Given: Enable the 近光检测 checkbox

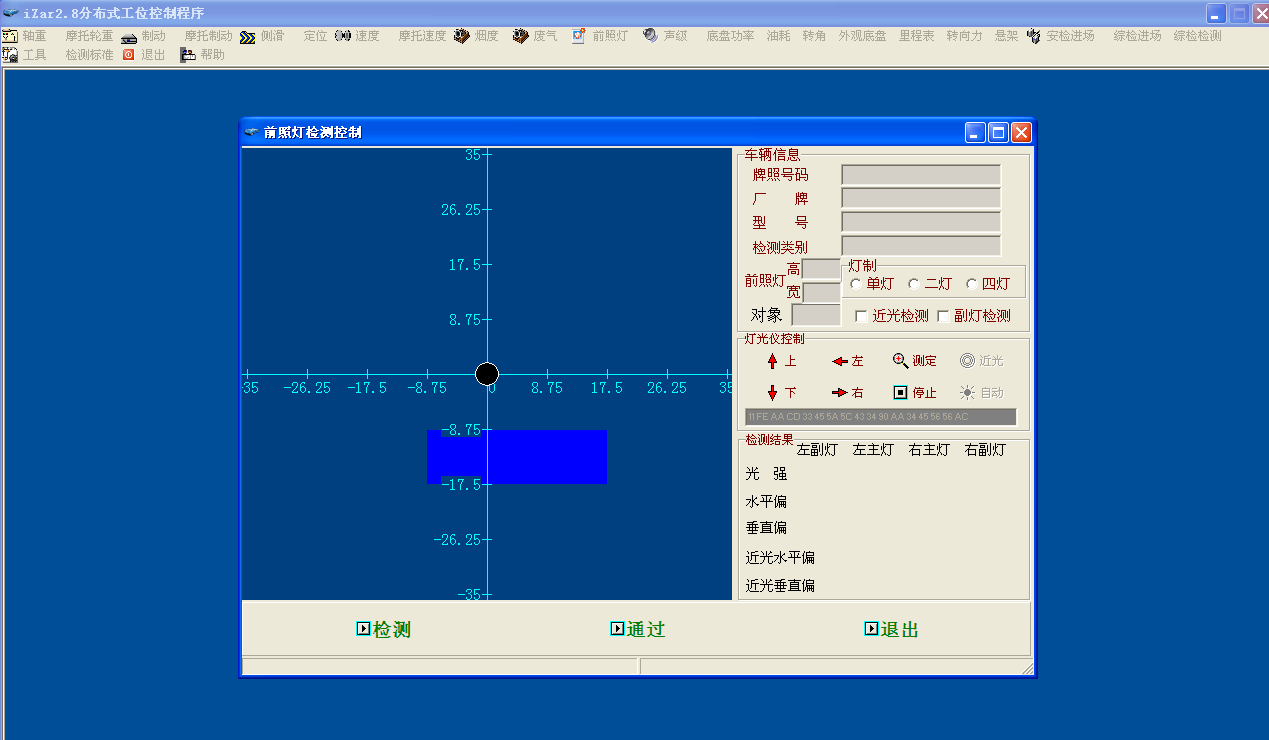Looking at the screenshot, I should 862,316.
